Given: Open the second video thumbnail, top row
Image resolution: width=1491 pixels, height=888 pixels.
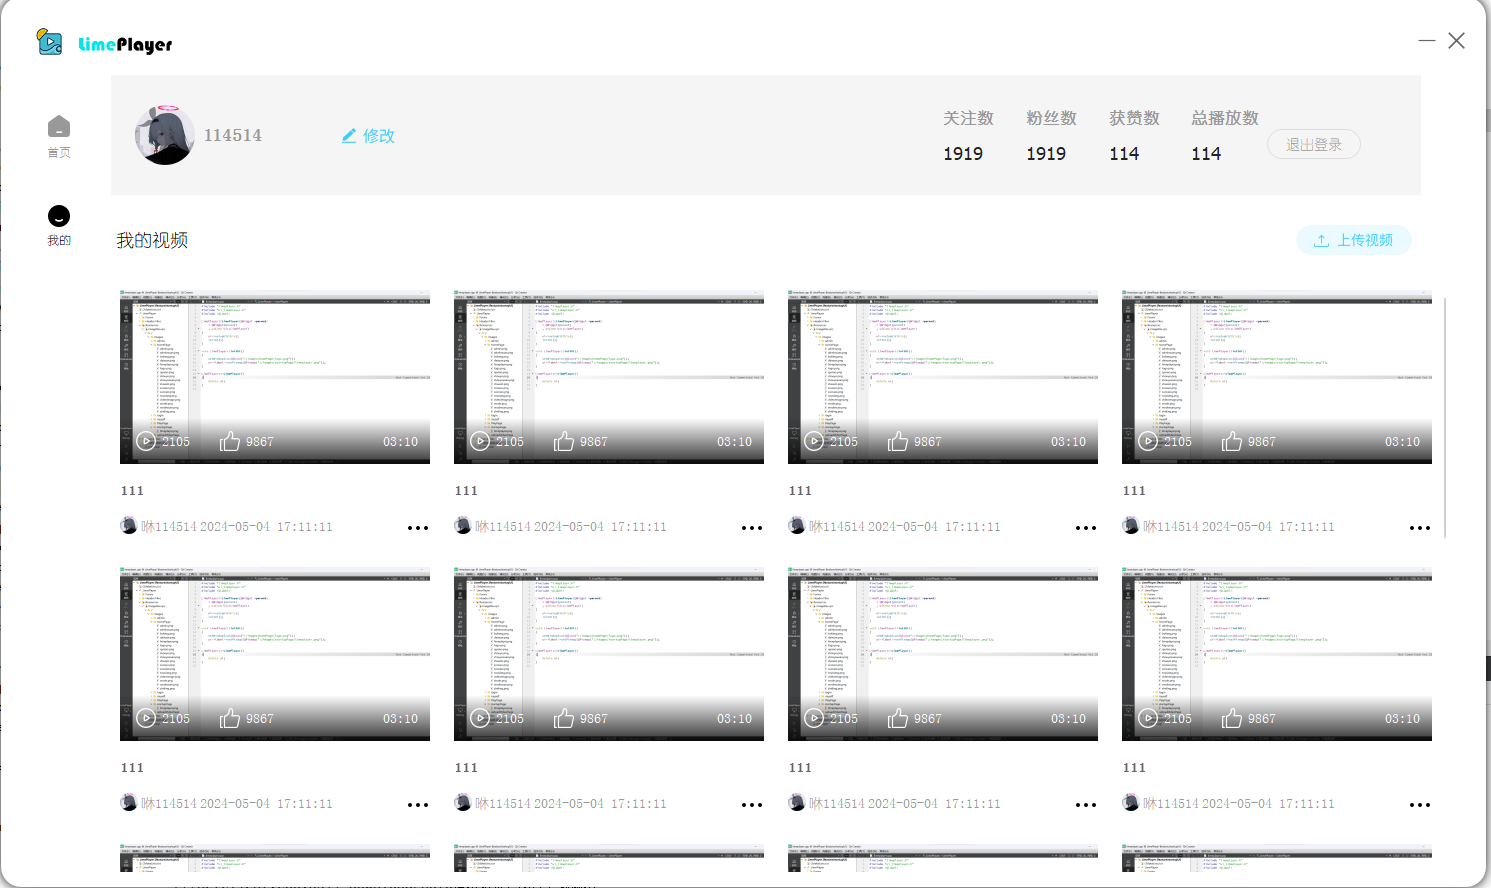Looking at the screenshot, I should click(x=609, y=377).
